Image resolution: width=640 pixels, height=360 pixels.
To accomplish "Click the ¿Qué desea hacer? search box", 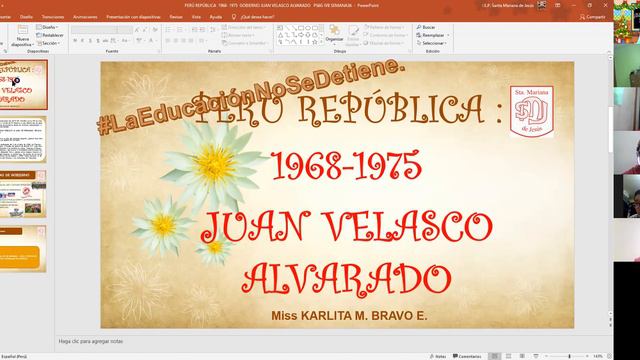I will 257,17.
